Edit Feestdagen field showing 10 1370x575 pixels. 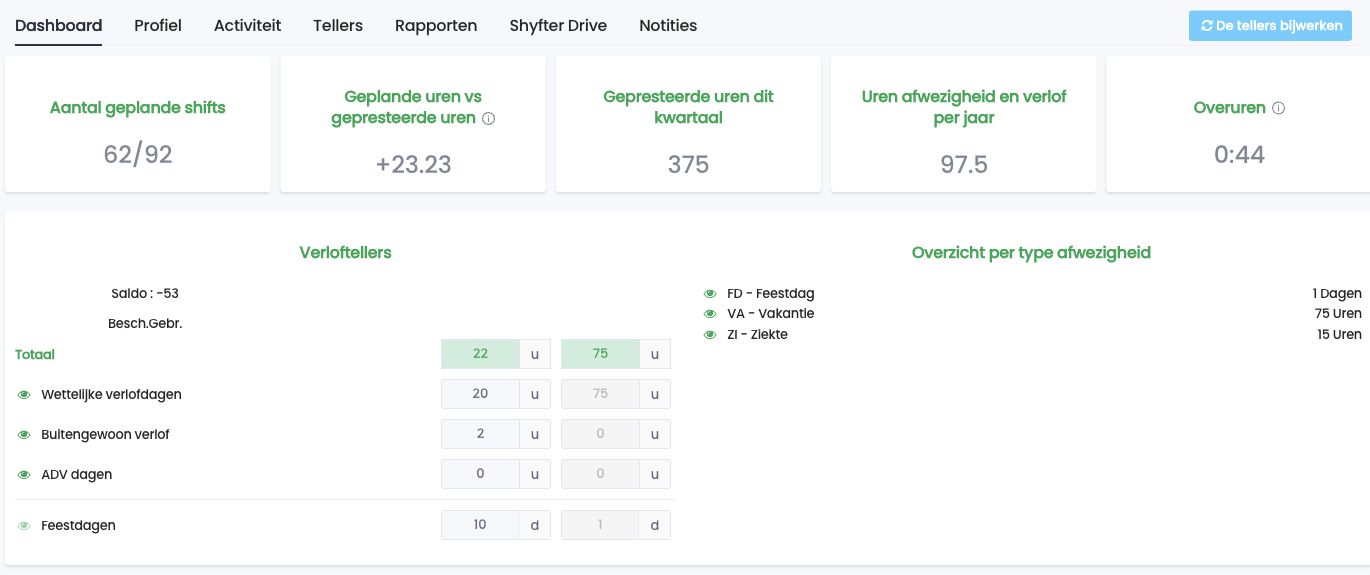point(480,524)
